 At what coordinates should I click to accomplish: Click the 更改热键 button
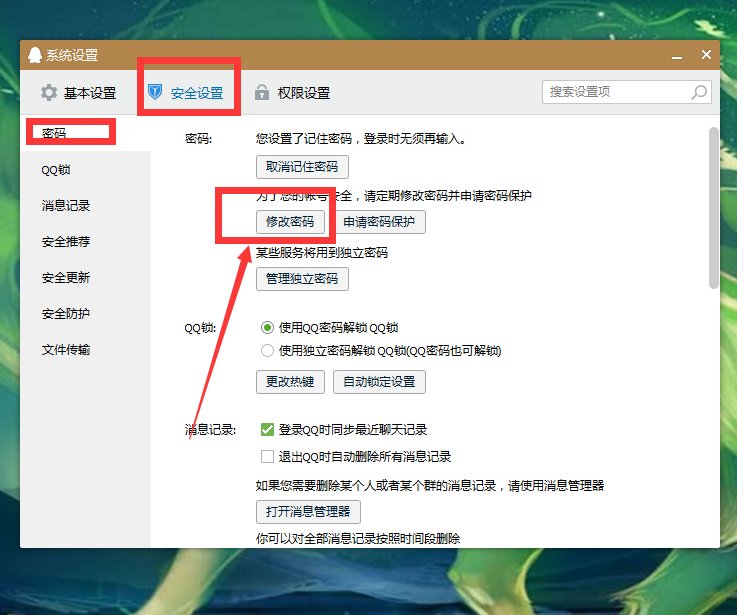coord(290,382)
